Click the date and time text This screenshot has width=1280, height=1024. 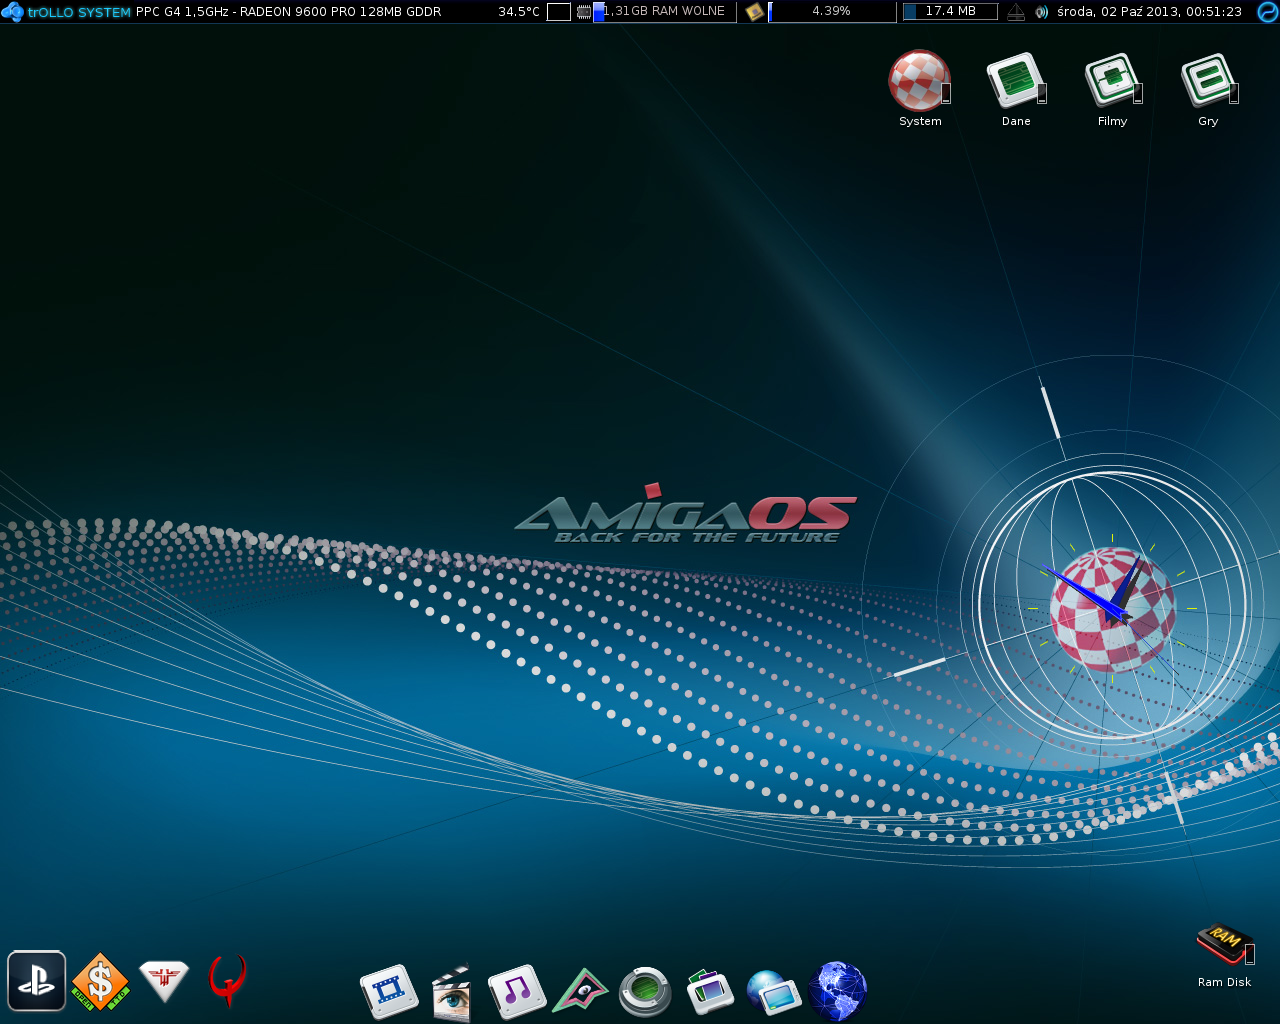1149,12
